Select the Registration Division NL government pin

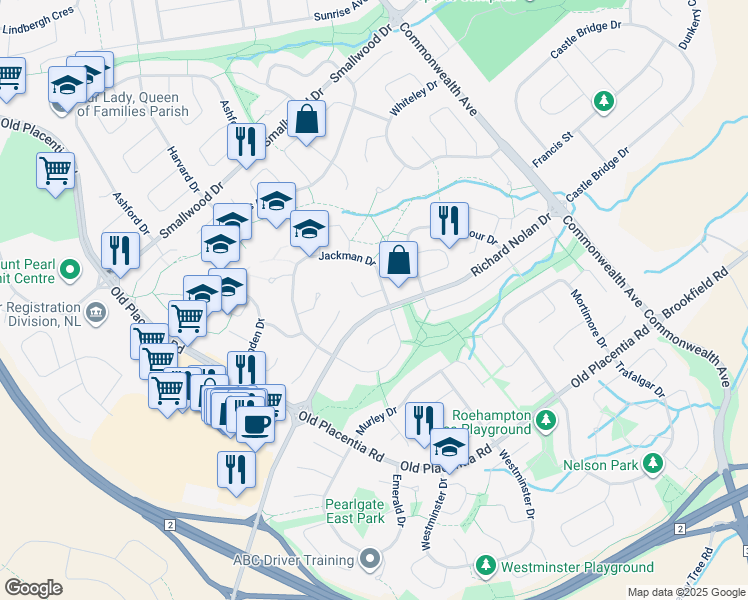point(96,314)
